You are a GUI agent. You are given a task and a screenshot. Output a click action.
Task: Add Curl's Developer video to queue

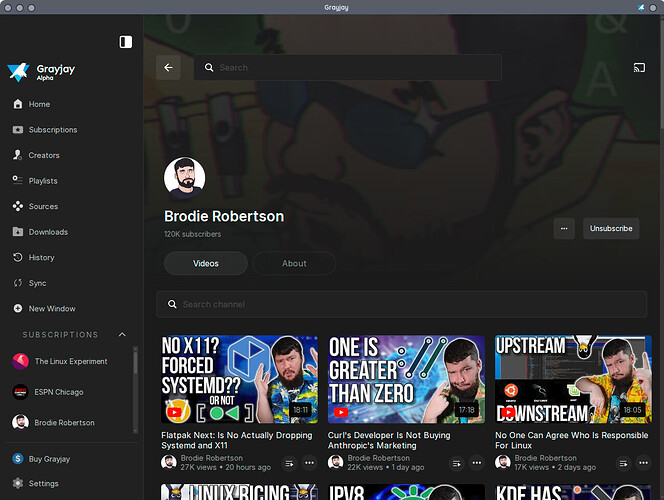pos(456,464)
